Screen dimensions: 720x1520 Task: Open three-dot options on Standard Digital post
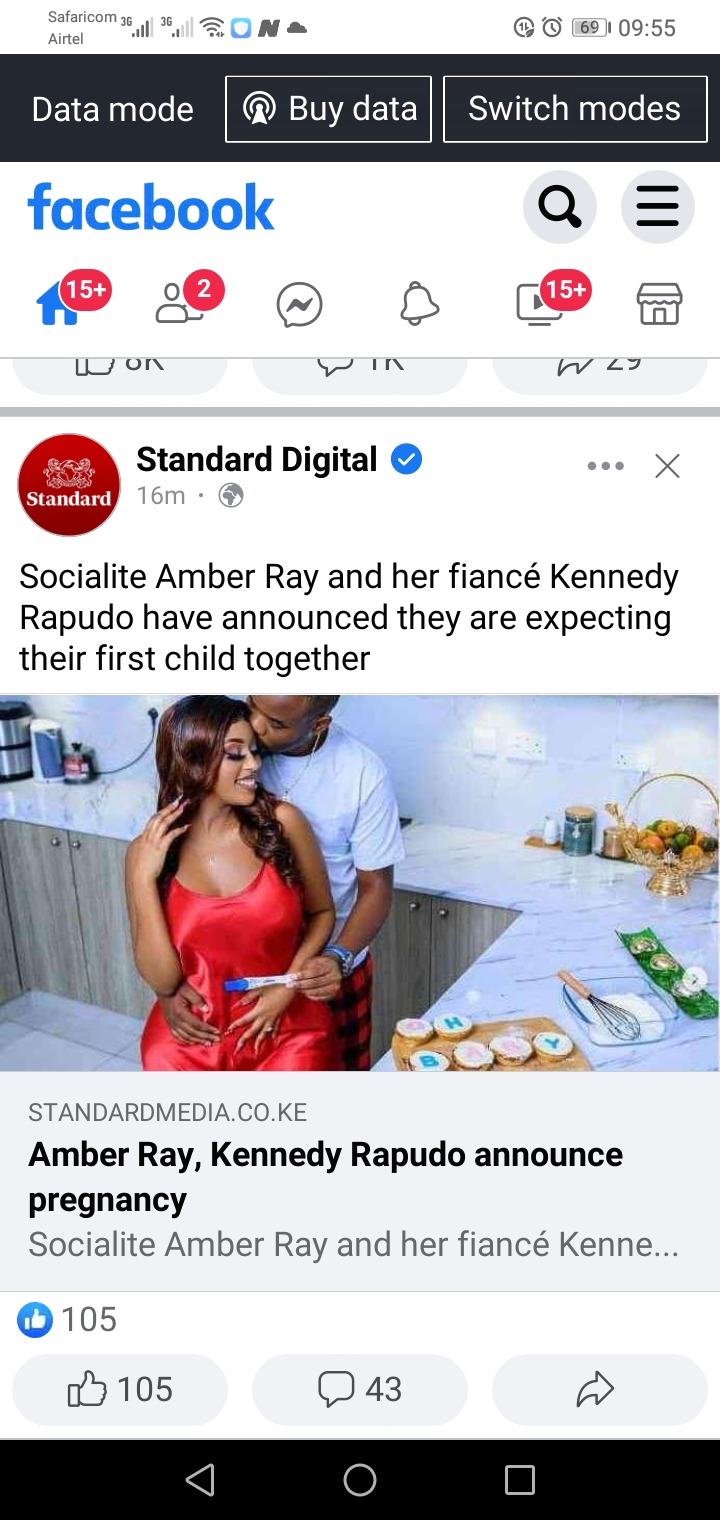tap(606, 466)
